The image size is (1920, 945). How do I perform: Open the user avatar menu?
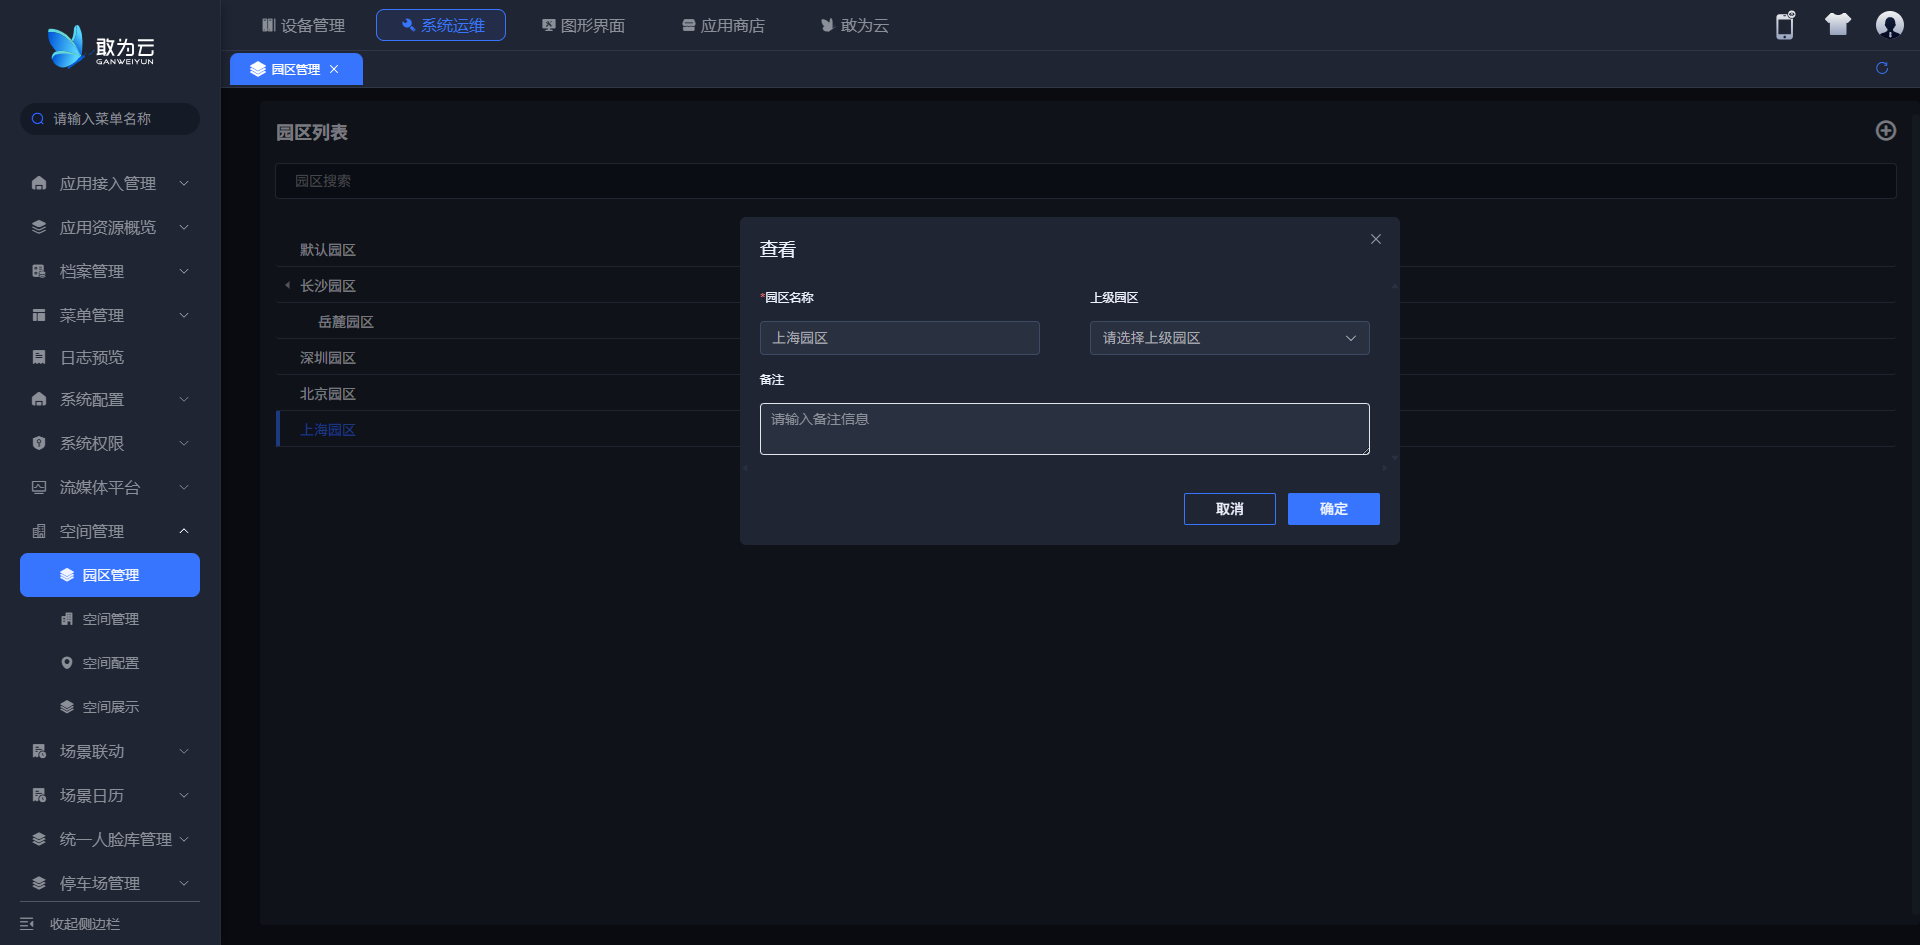coord(1889,25)
